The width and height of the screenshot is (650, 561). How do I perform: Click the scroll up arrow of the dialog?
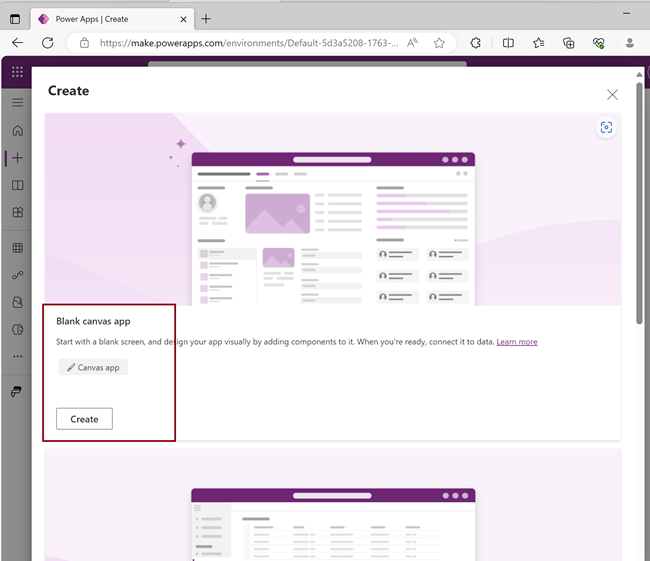click(x=639, y=75)
